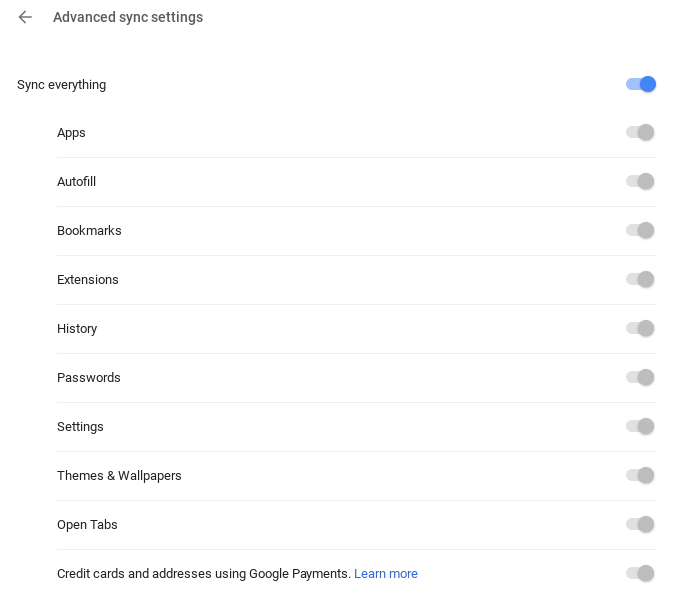Click the Advanced sync settings title
The height and width of the screenshot is (596, 673).
[128, 17]
